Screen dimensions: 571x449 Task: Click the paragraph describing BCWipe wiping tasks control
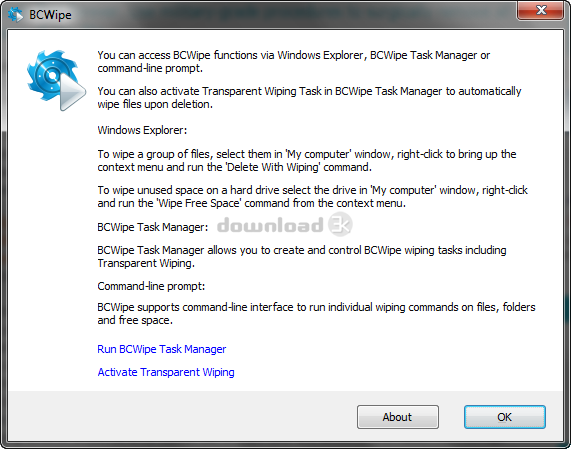click(302, 256)
